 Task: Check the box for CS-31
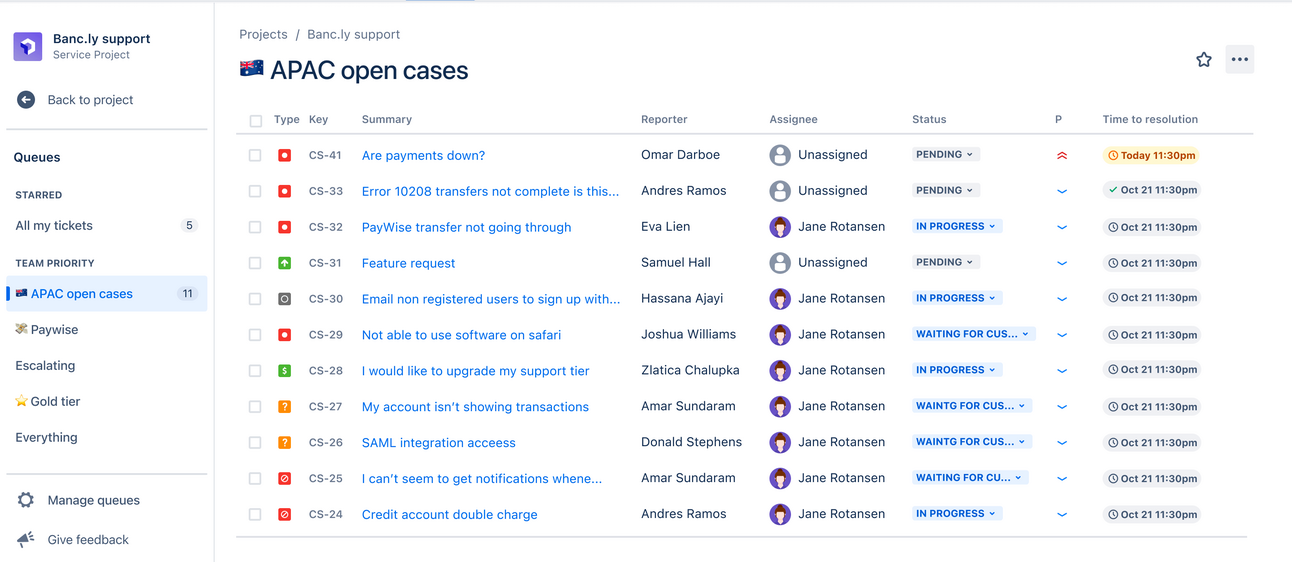[x=255, y=263]
